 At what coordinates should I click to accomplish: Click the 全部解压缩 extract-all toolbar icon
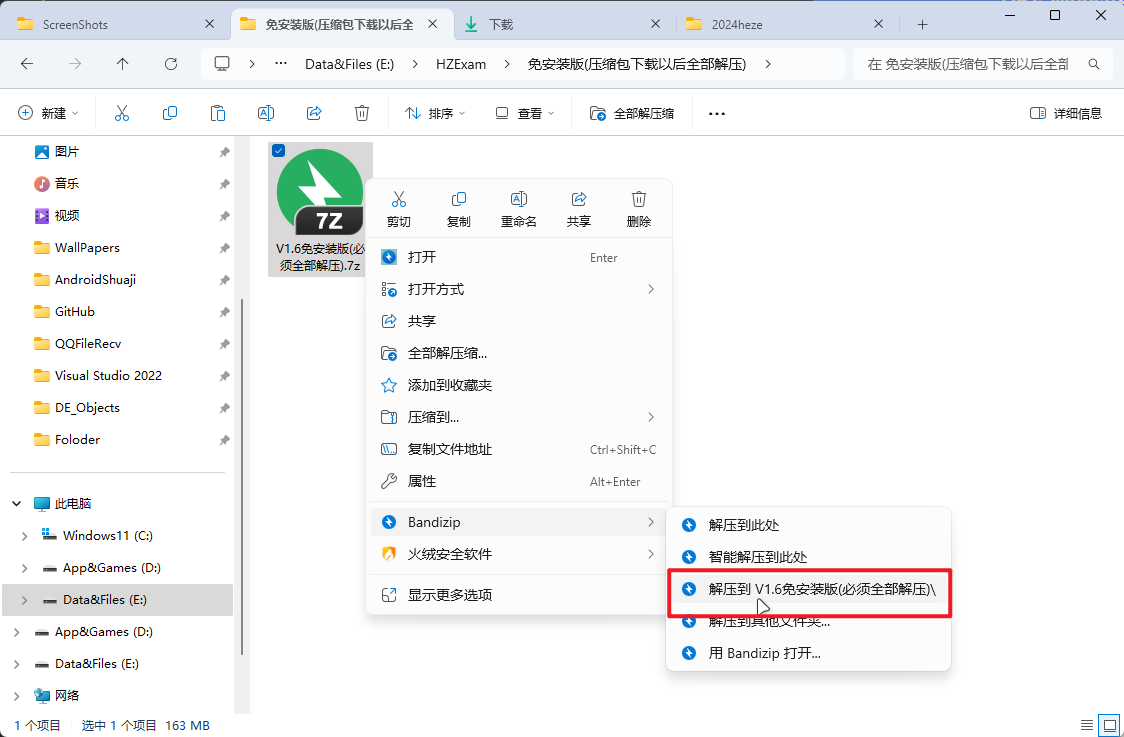619,112
